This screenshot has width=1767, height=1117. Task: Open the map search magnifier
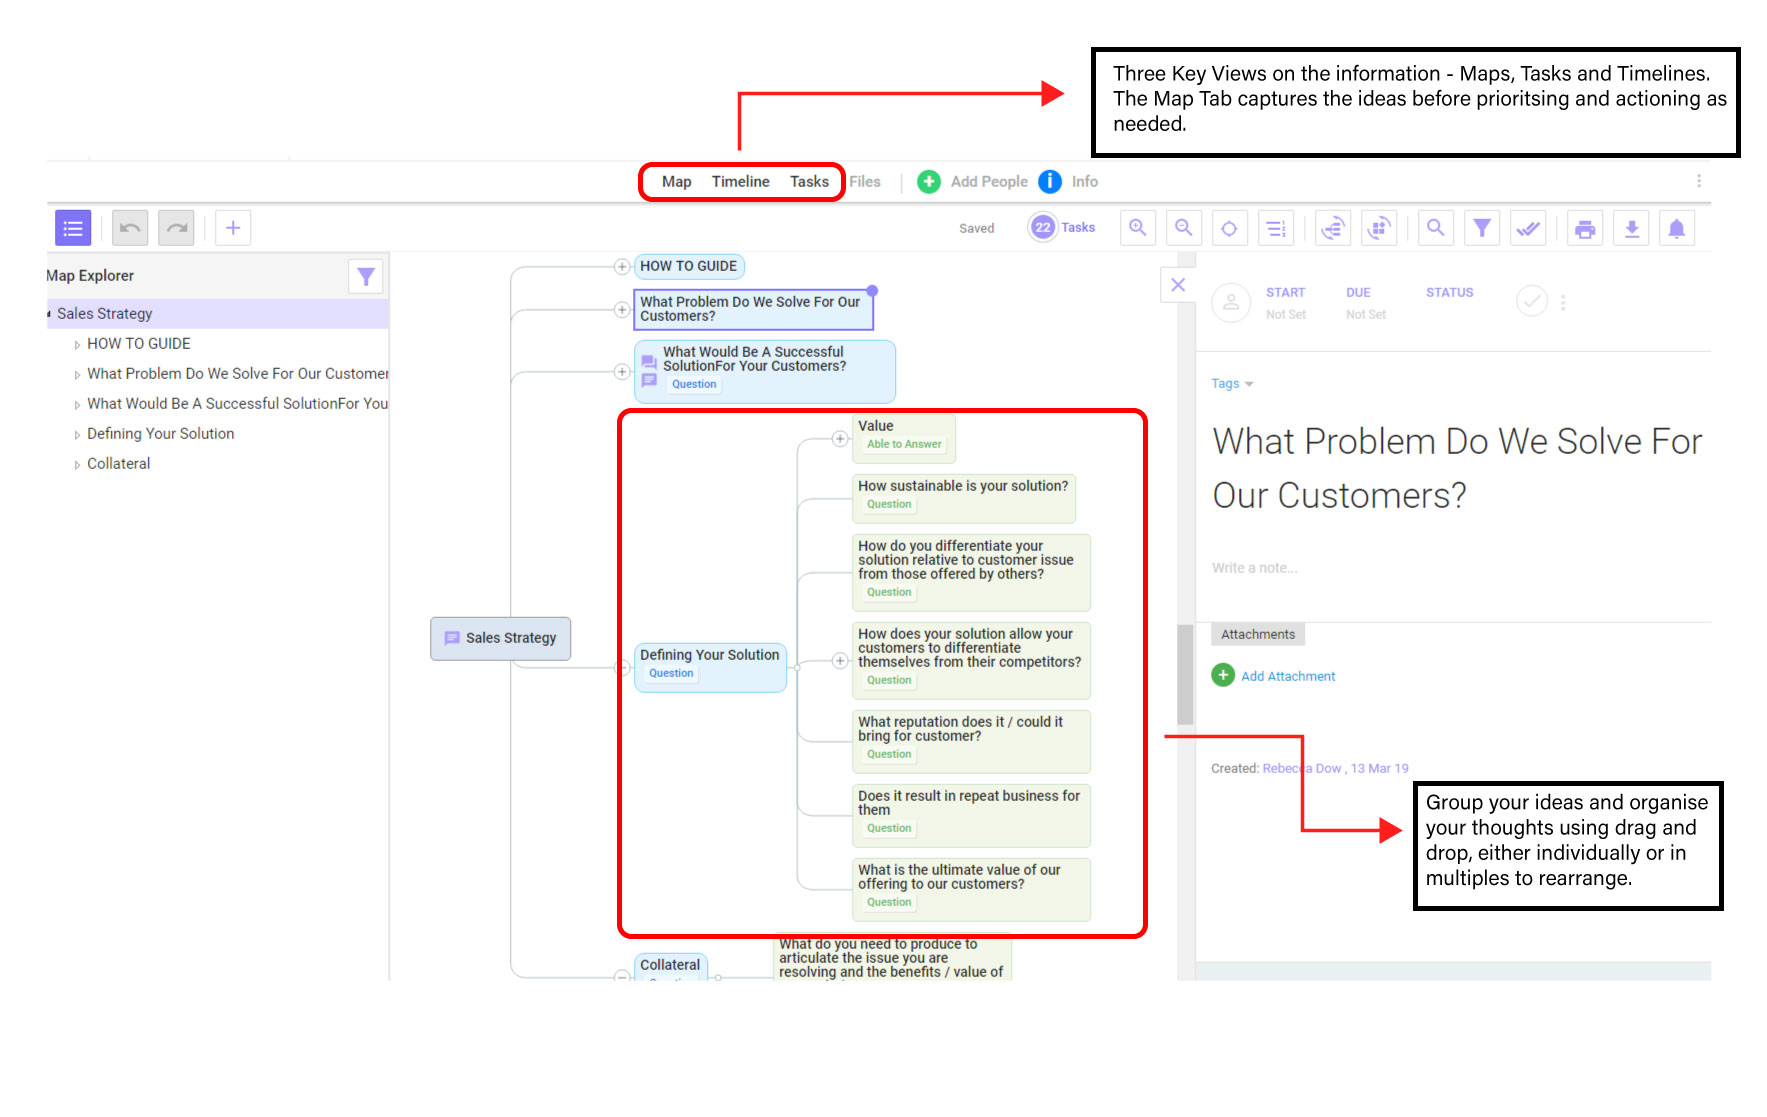(x=1436, y=228)
